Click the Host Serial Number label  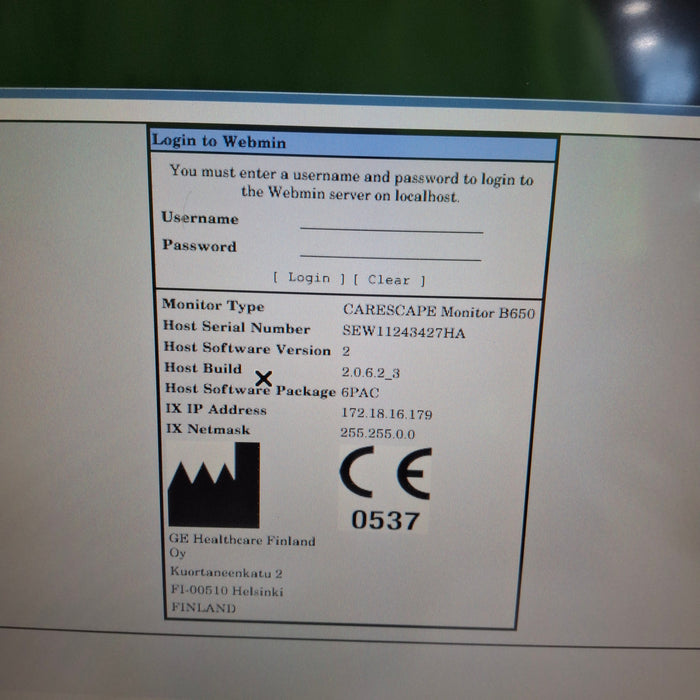coord(236,327)
